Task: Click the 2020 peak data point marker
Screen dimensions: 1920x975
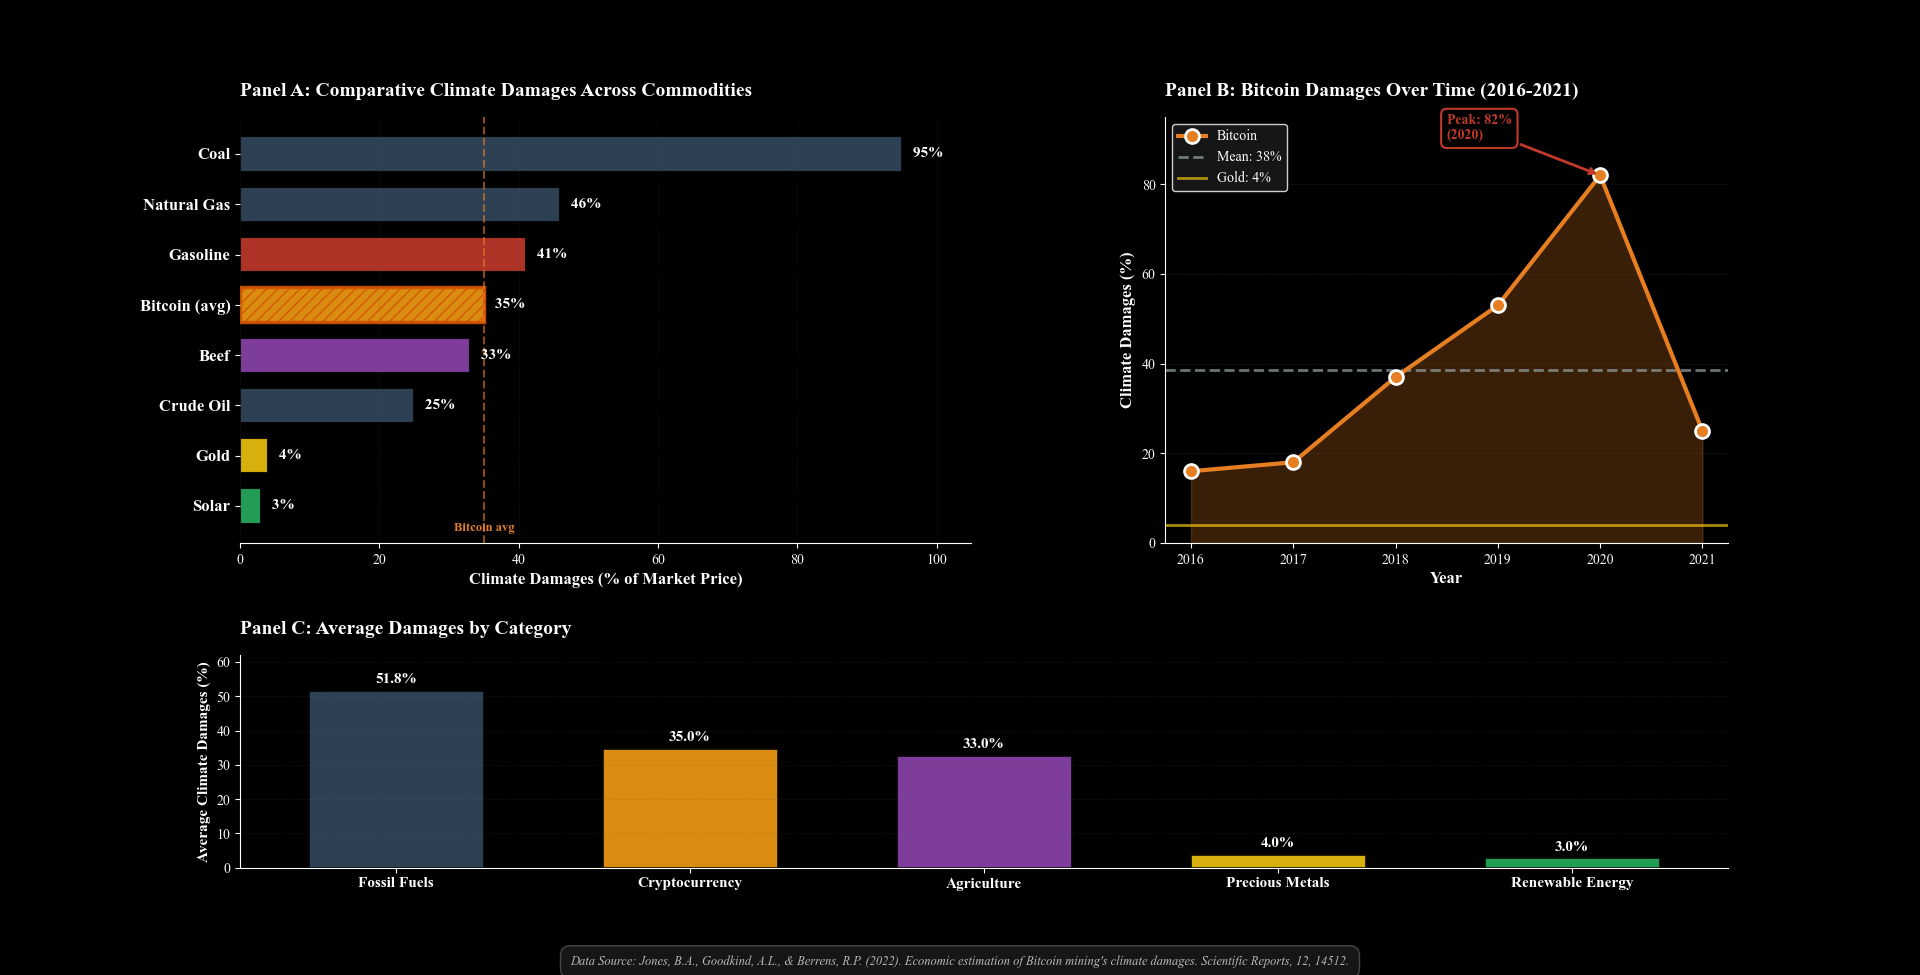Action: click(1600, 175)
